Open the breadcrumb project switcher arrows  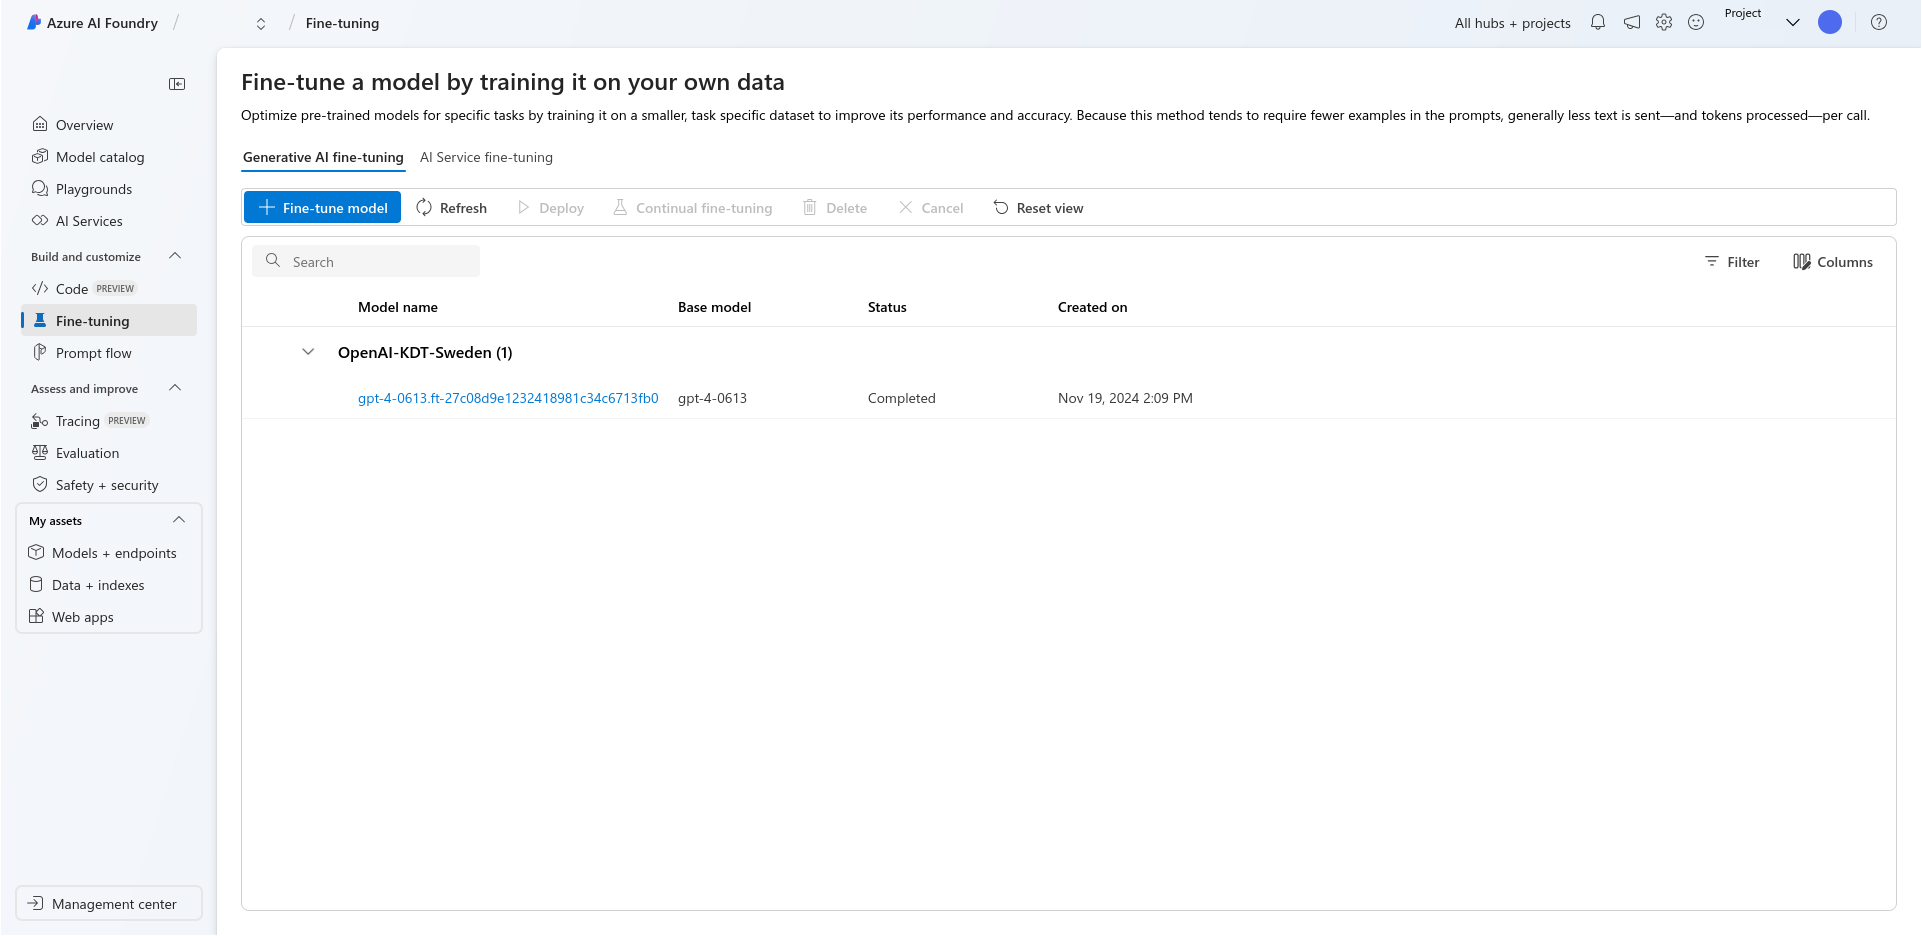261,23
